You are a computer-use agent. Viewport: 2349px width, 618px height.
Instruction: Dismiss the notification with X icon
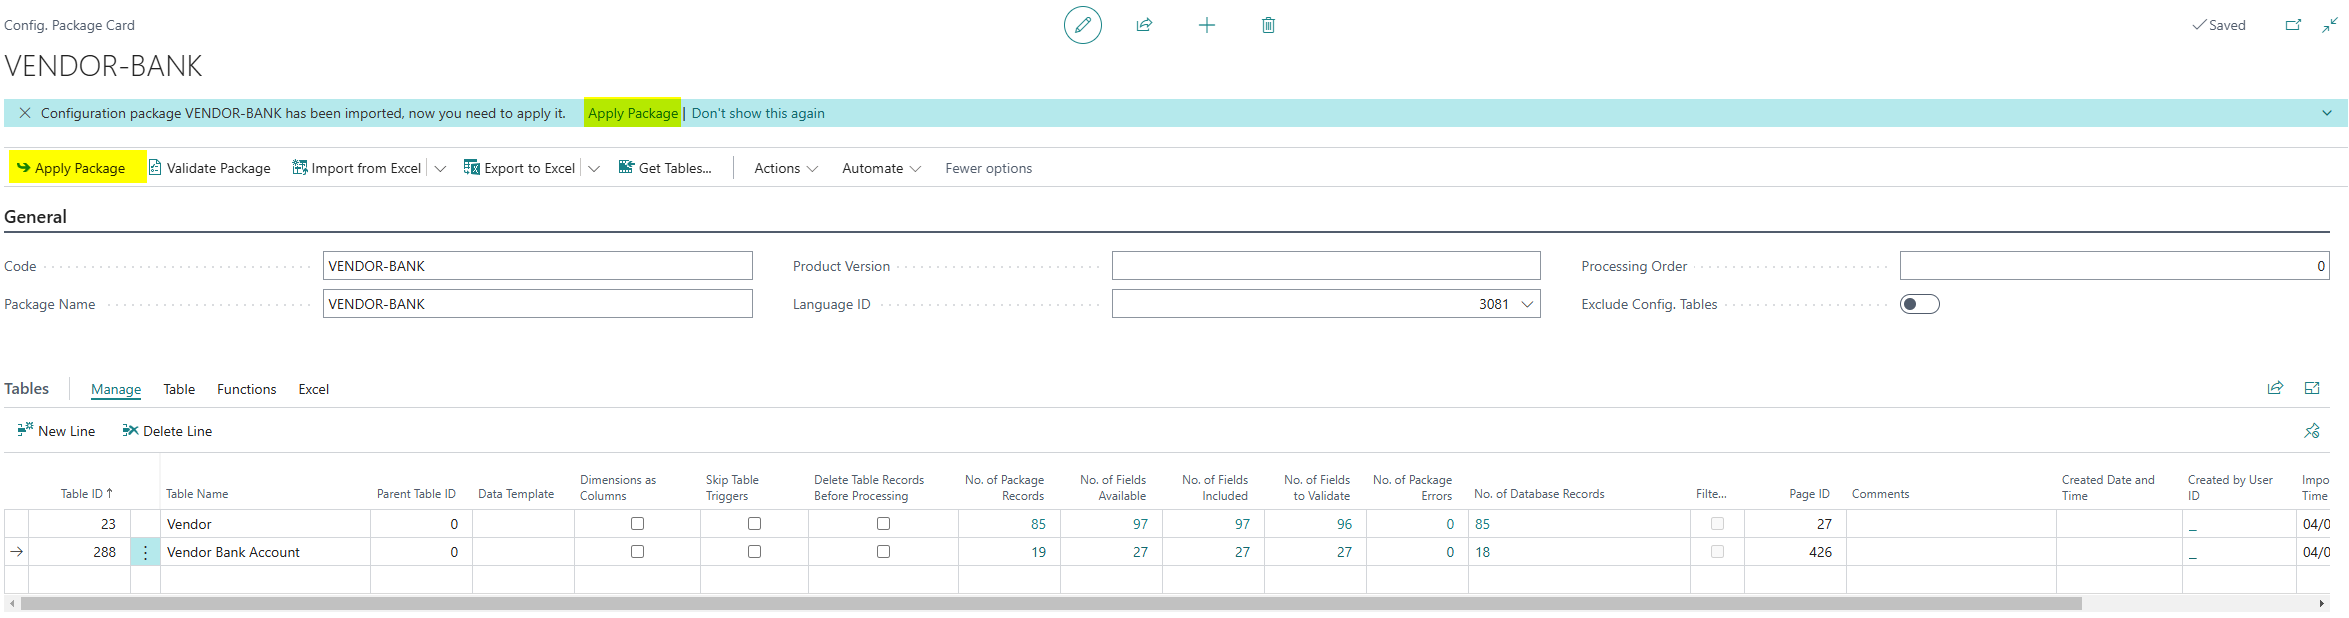point(25,113)
